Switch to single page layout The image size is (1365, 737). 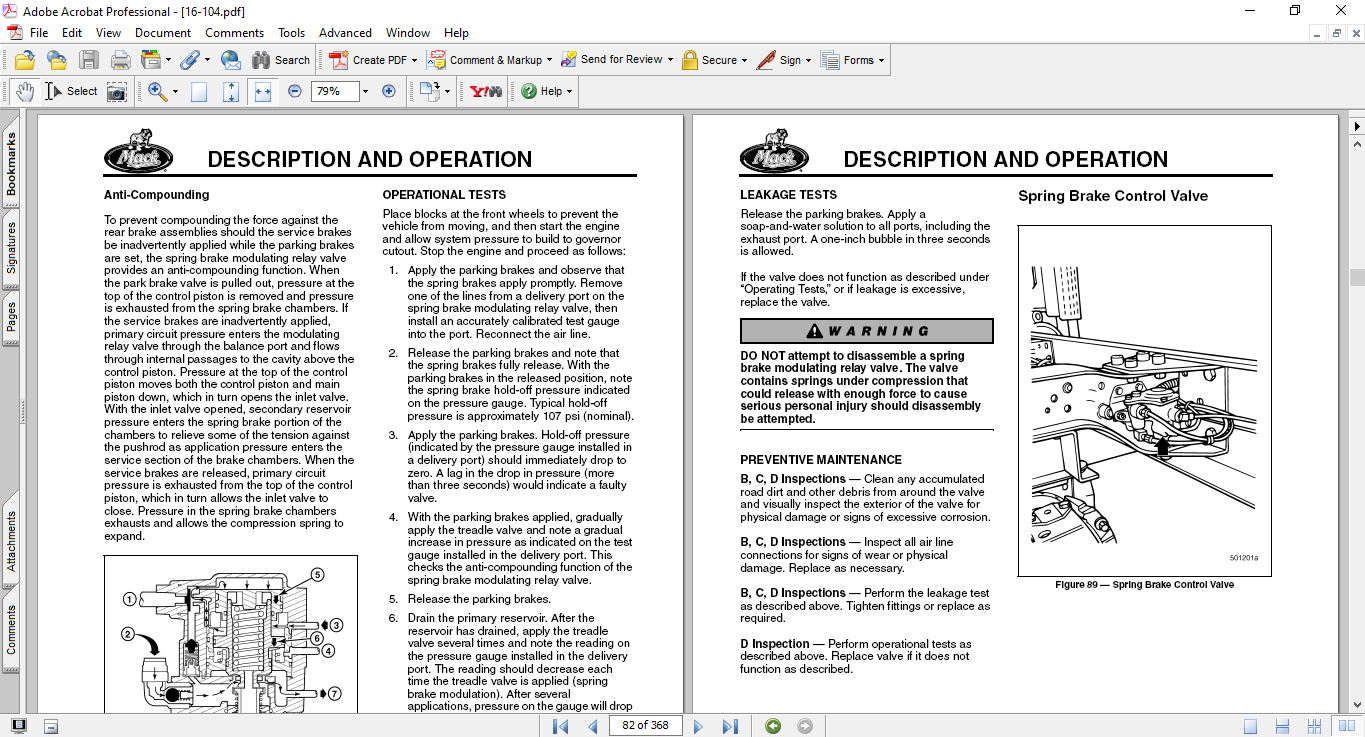click(1251, 726)
